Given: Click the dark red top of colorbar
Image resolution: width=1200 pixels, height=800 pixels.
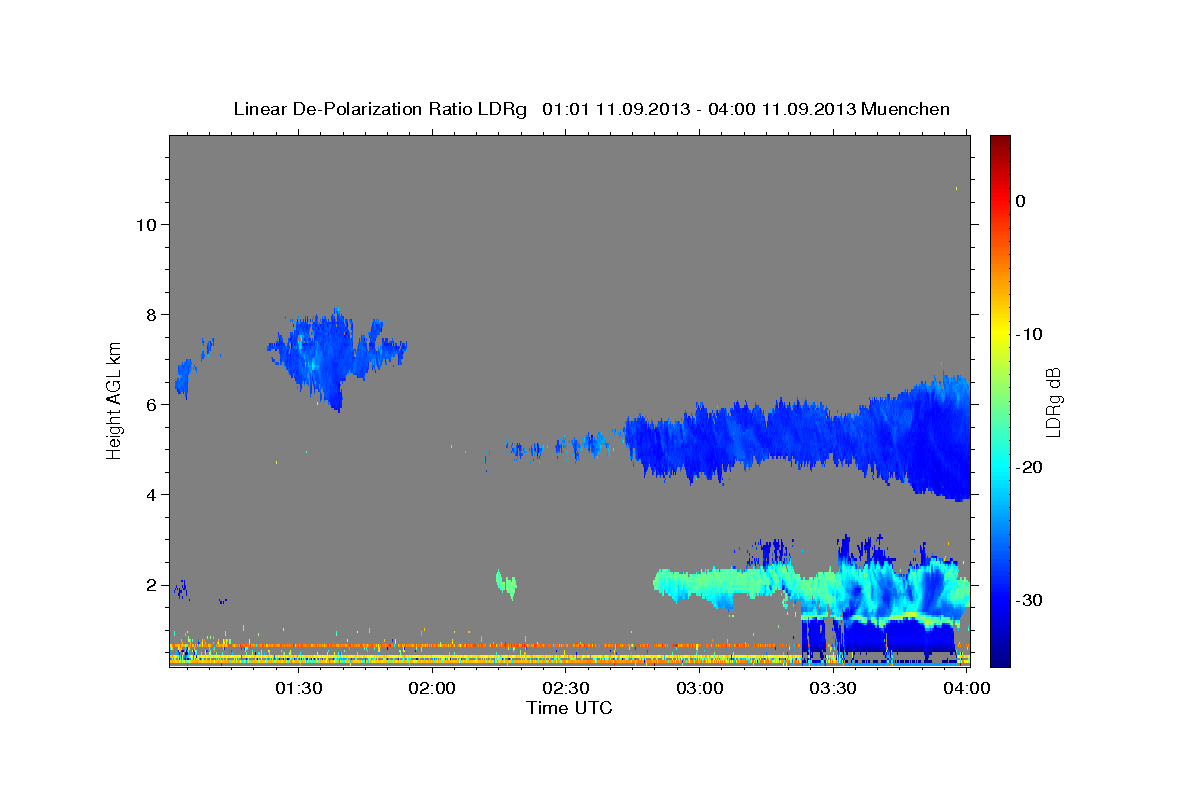Looking at the screenshot, I should tap(1000, 145).
